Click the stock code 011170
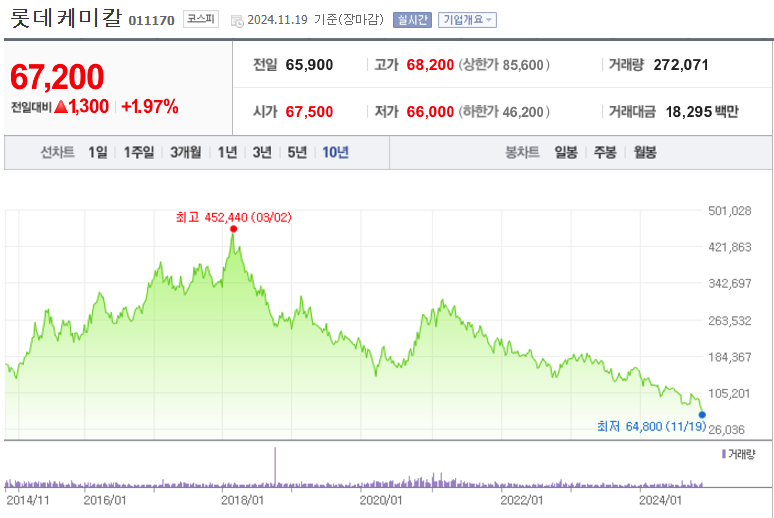Screen dimensions: 774x518 (x=152, y=20)
